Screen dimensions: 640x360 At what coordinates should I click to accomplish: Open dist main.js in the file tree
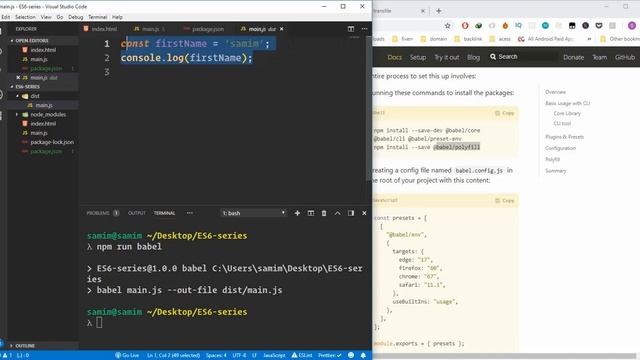44,105
